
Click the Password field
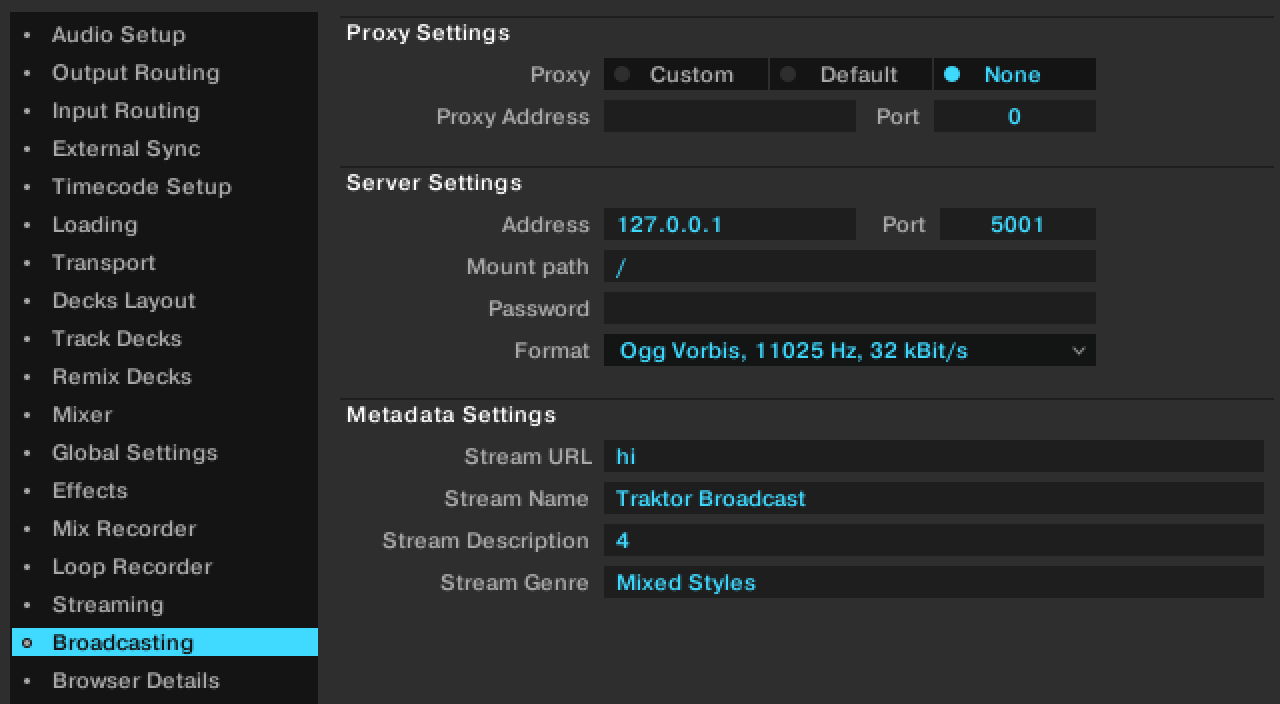pyautogui.click(x=850, y=308)
